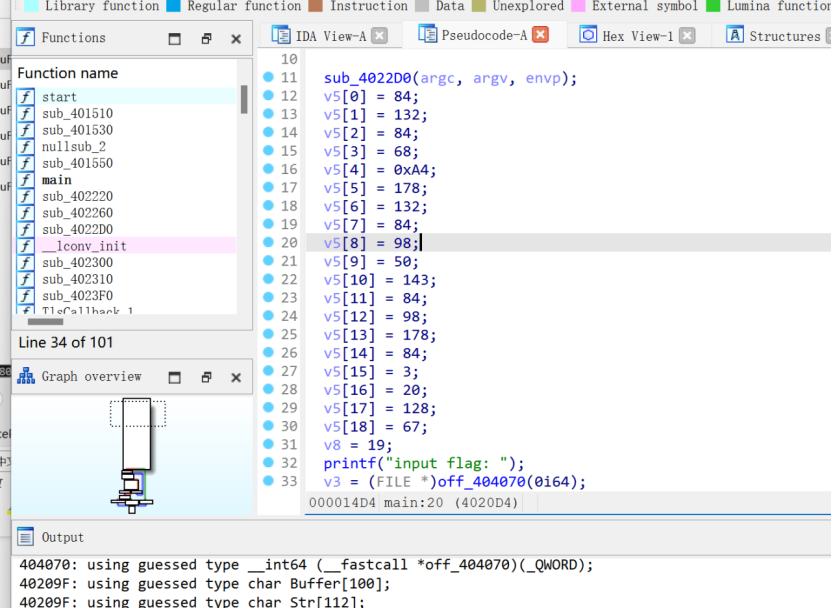The height and width of the screenshot is (608, 831).
Task: Click the External symbol color swatch
Action: pos(578,6)
